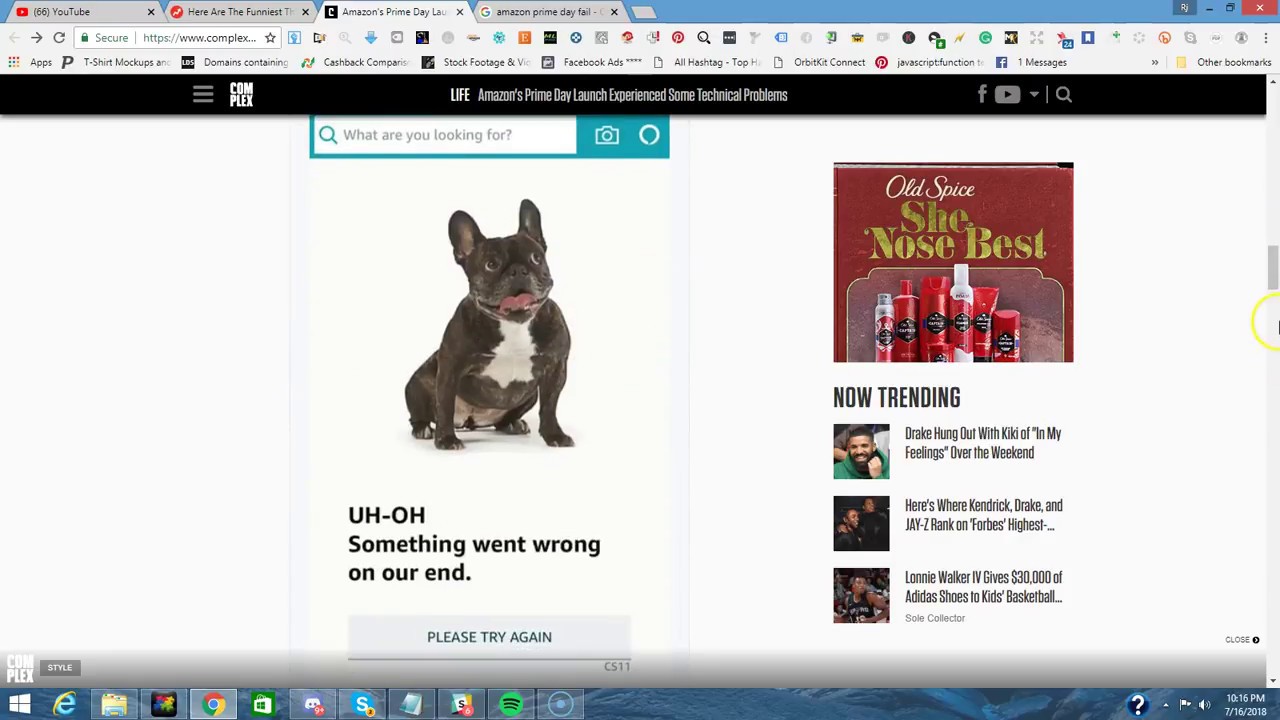Click the PLEASE TRY AGAIN button
1280x720 pixels.
pyautogui.click(x=489, y=637)
